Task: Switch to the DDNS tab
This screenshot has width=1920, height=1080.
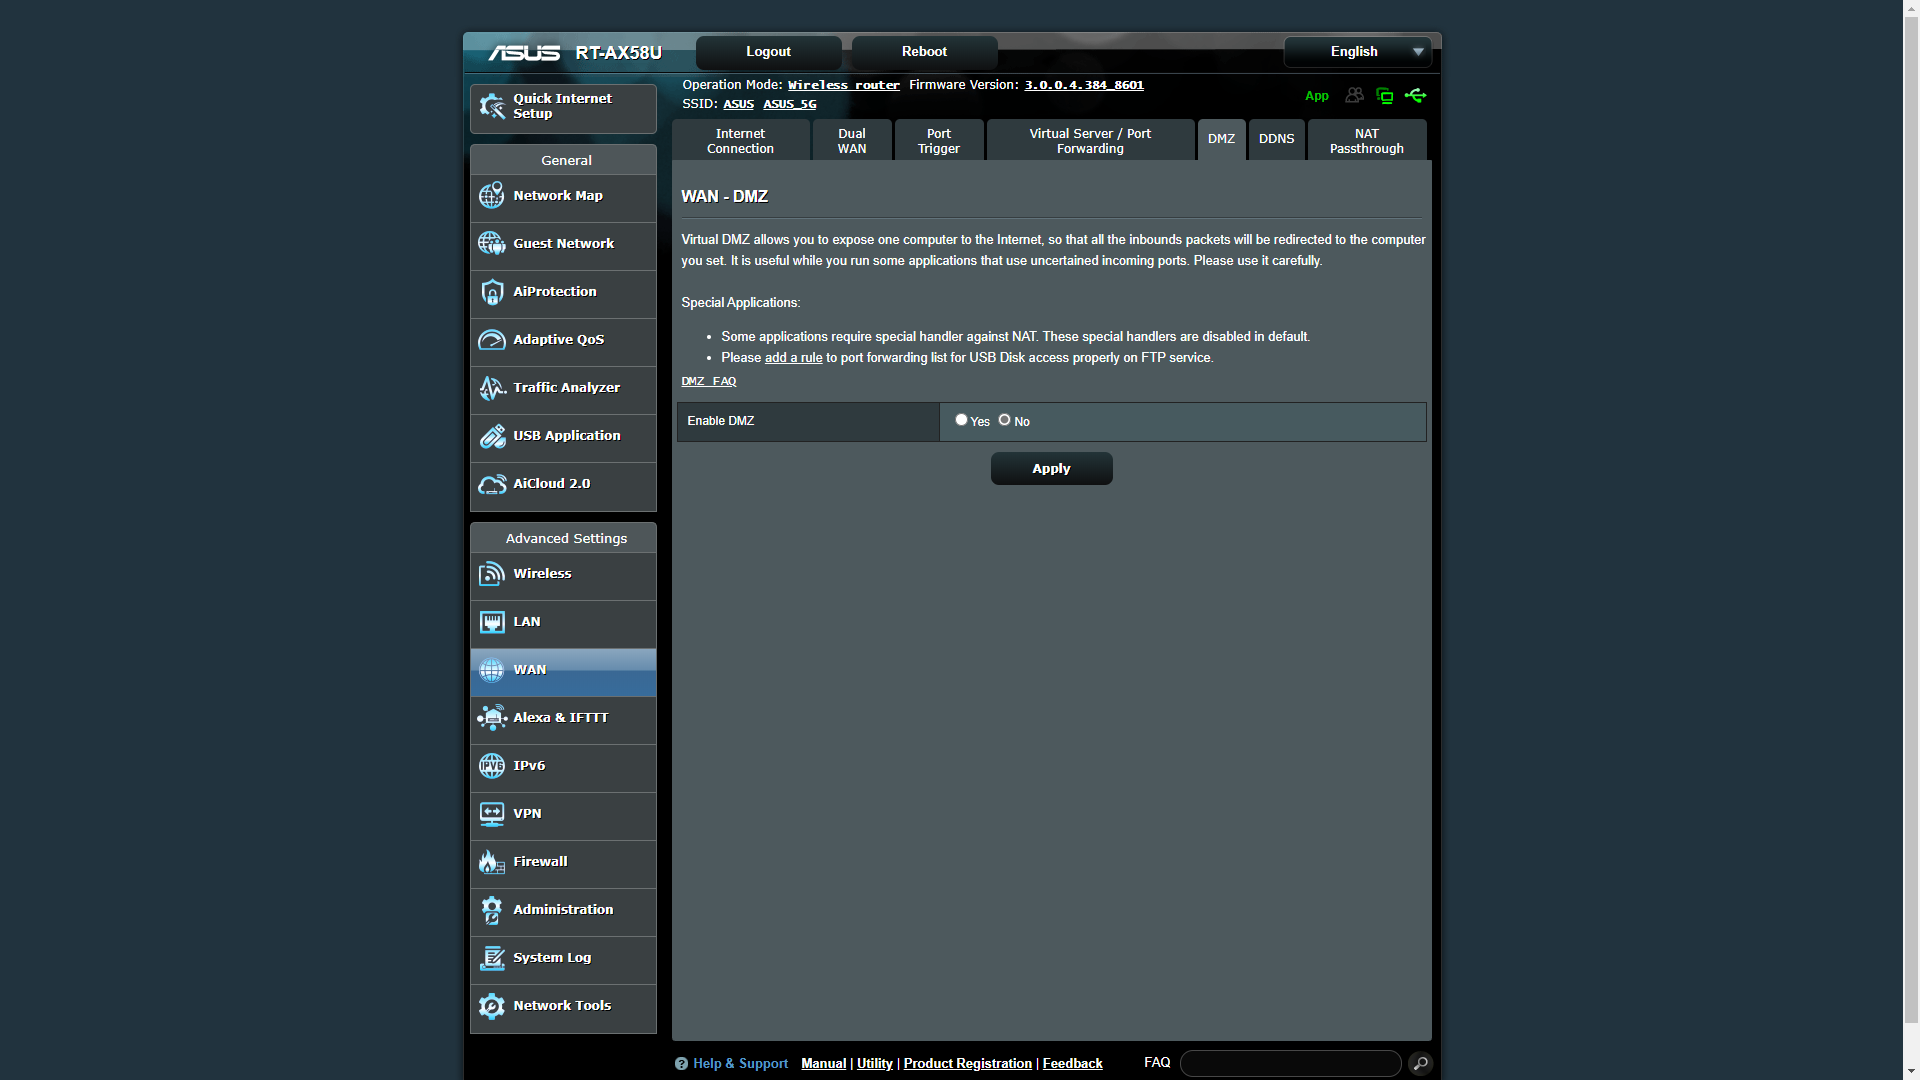Action: 1276,139
